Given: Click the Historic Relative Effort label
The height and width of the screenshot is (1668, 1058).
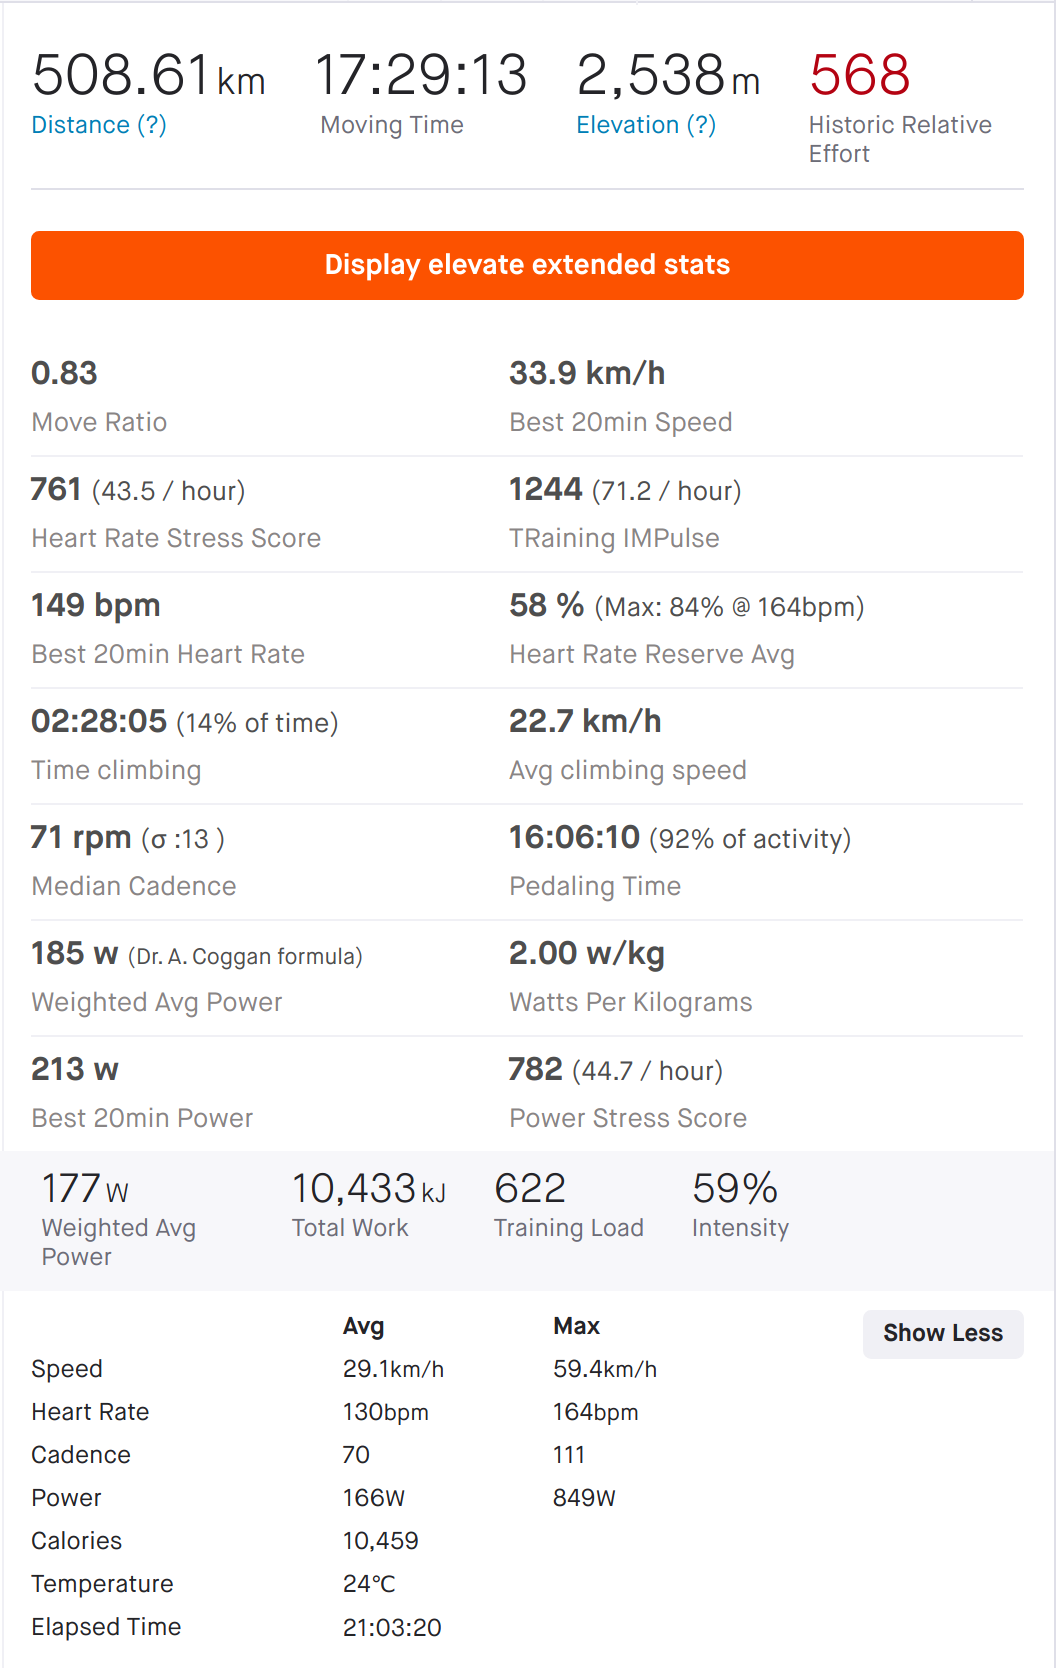Looking at the screenshot, I should pos(900,139).
